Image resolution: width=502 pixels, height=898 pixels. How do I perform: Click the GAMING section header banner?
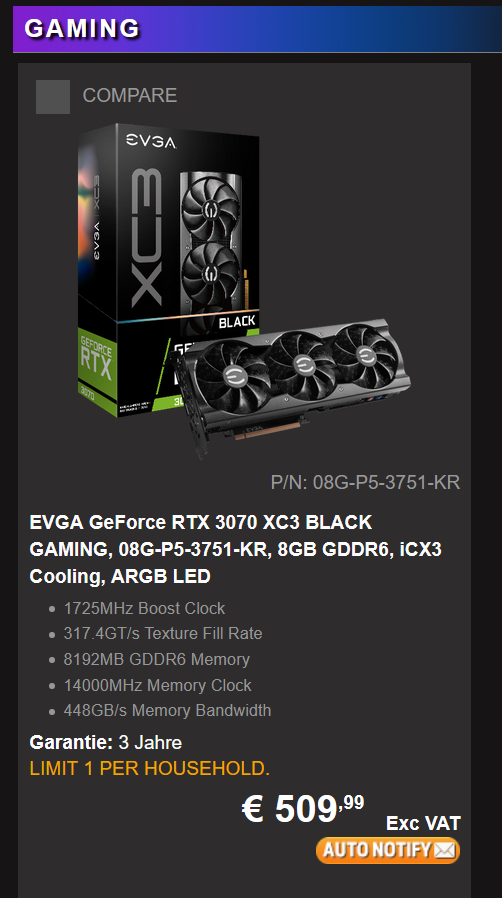click(258, 29)
